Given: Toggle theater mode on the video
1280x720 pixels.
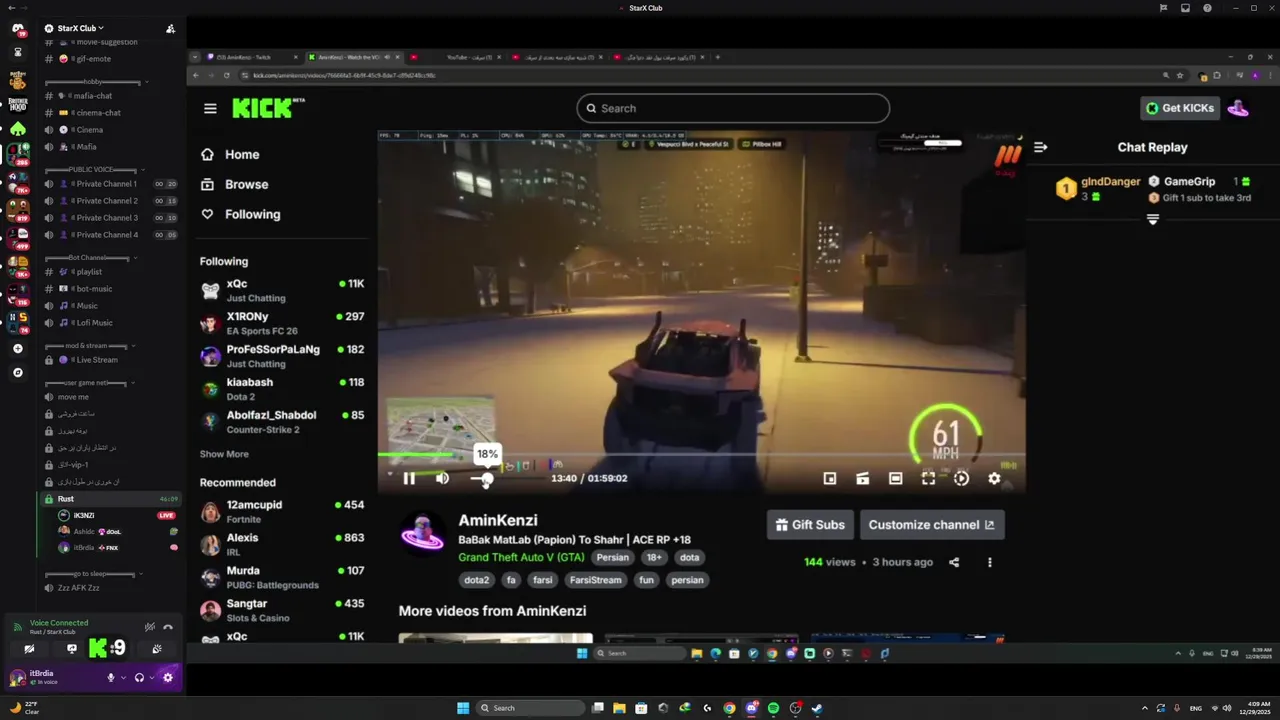Looking at the screenshot, I should [895, 478].
